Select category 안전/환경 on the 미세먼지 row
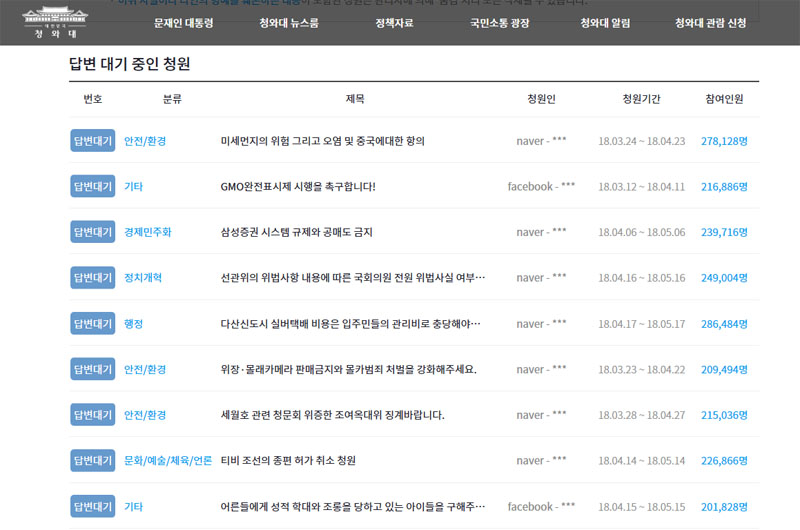The image size is (800, 530). point(145,141)
